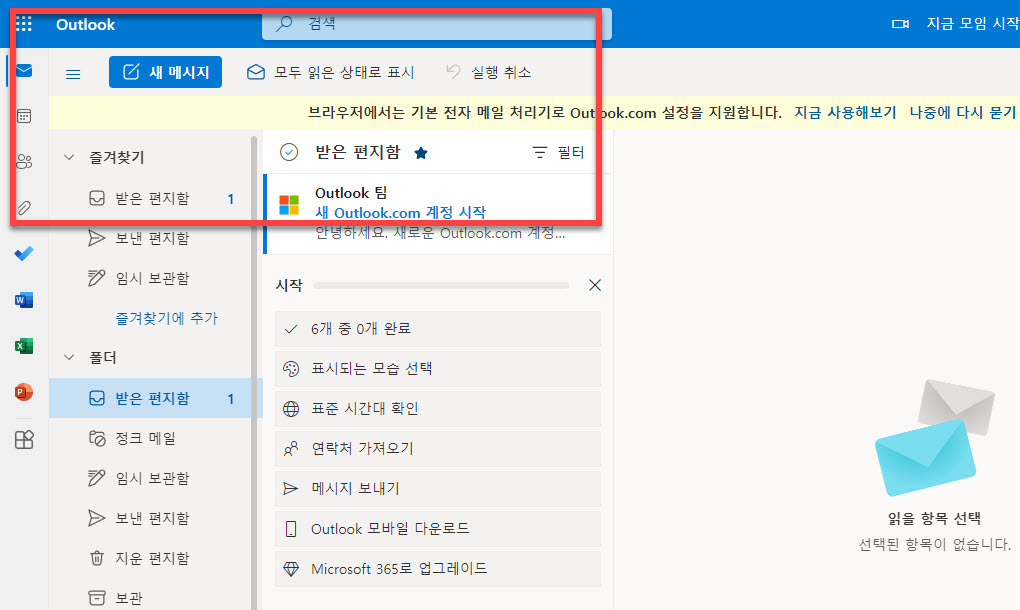Click the 지금 사용해보기 link

pyautogui.click(x=845, y=113)
